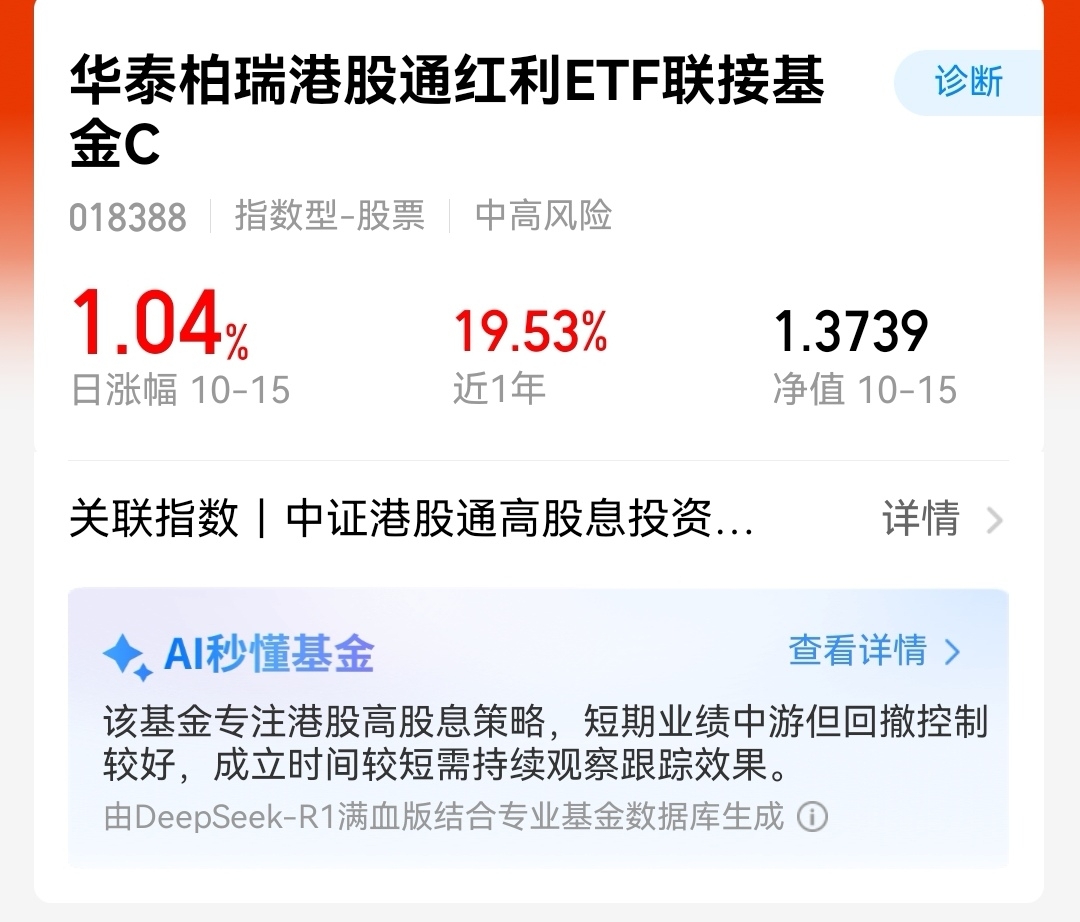Click the info icon after DeepSeek-R1 text
The image size is (1080, 922).
(812, 817)
